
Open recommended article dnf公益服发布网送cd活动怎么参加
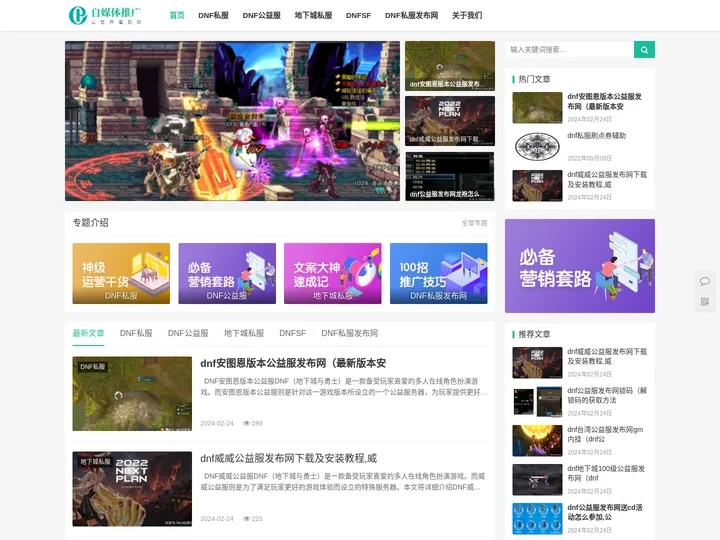[x=605, y=512]
